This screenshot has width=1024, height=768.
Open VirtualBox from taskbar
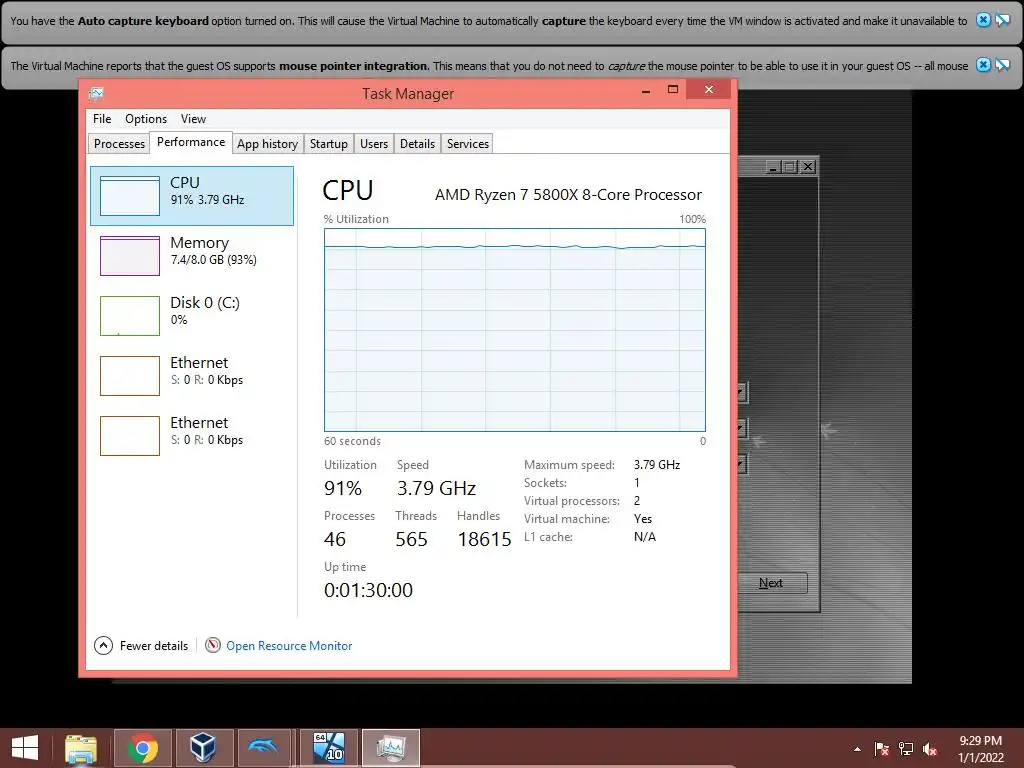pos(203,748)
